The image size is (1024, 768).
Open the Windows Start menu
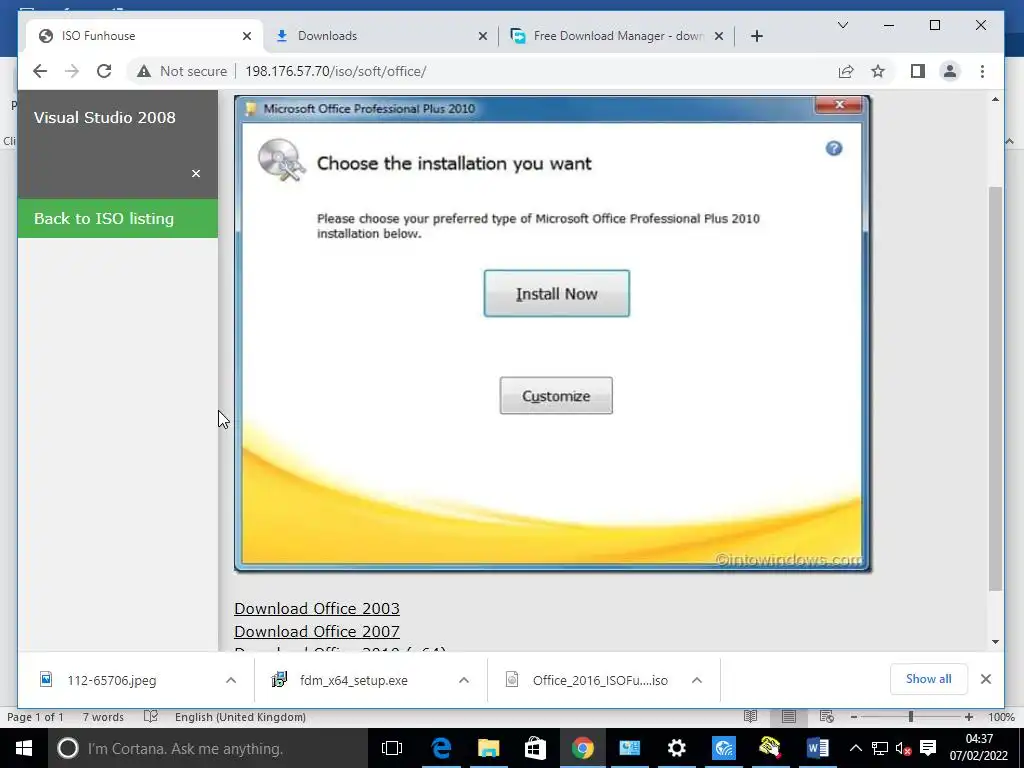pos(24,748)
